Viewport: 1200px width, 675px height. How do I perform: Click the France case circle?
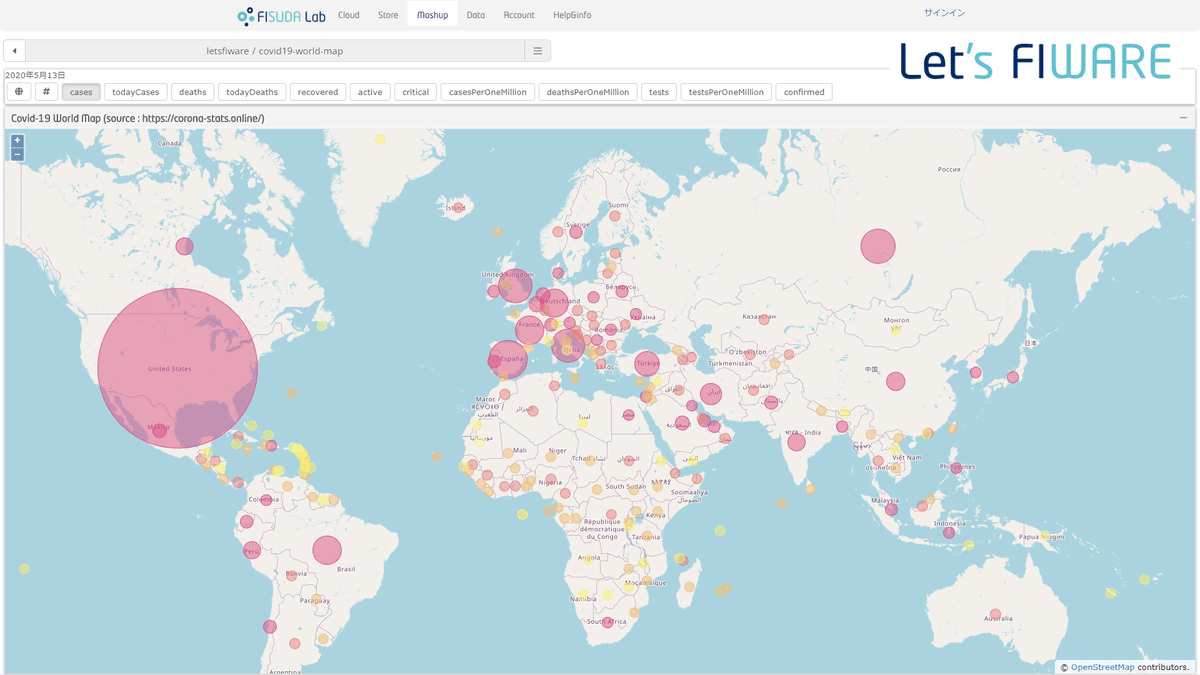click(x=530, y=329)
